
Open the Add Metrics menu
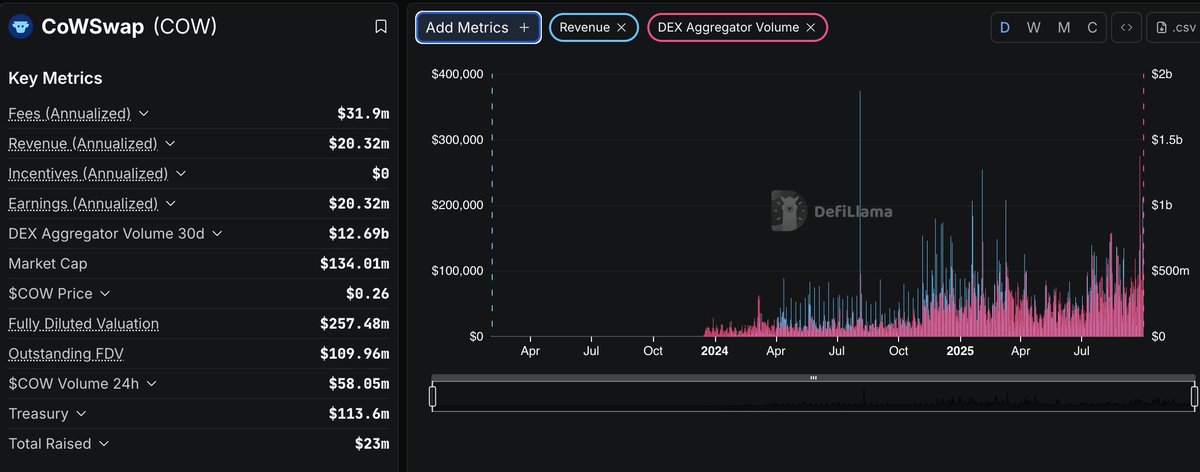pos(478,28)
